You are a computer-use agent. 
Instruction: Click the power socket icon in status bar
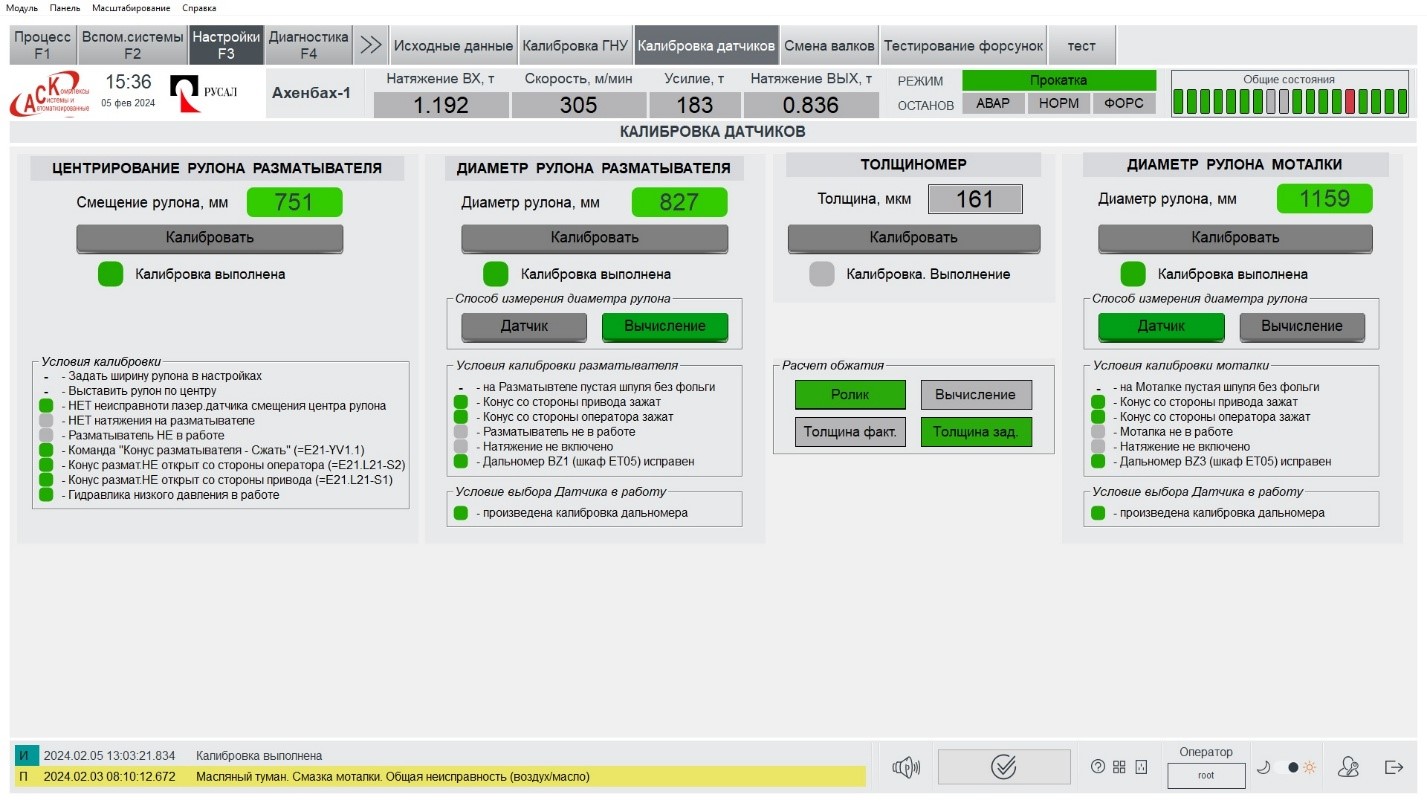pos(1141,767)
